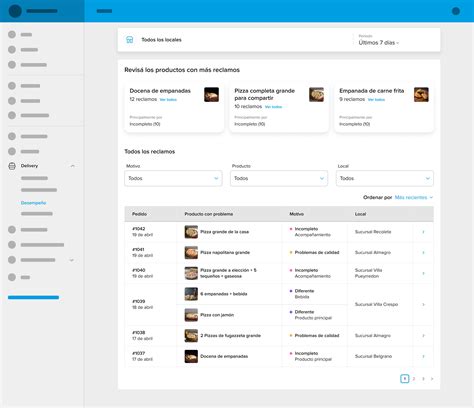Open details arrow for order #1042
Image resolution: width=474 pixels, height=408 pixels.
423,232
